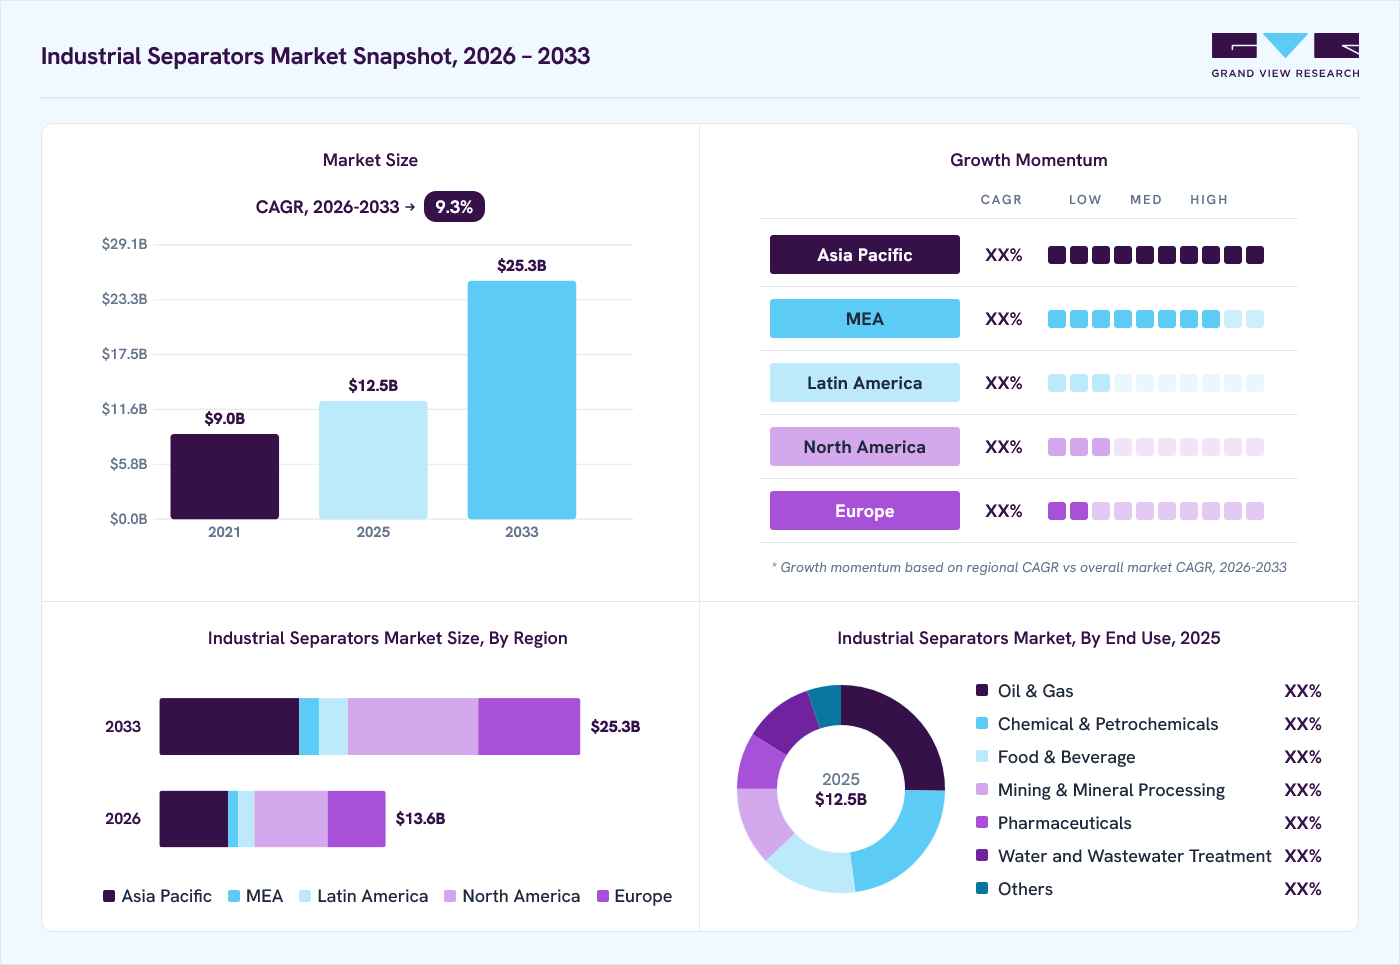The image size is (1400, 965).
Task: Select the Latin America swatch in region legend
Action: tap(305, 896)
